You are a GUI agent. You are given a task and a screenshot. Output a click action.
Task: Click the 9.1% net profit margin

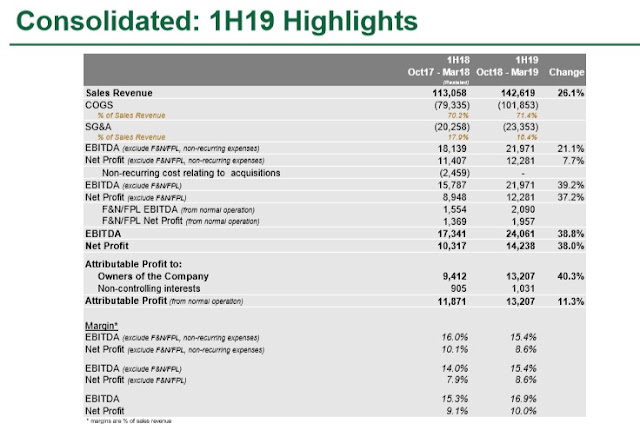(x=457, y=411)
